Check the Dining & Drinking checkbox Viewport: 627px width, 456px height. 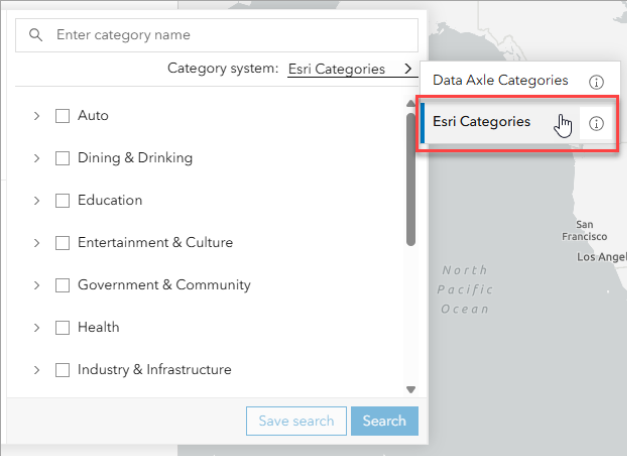point(62,158)
